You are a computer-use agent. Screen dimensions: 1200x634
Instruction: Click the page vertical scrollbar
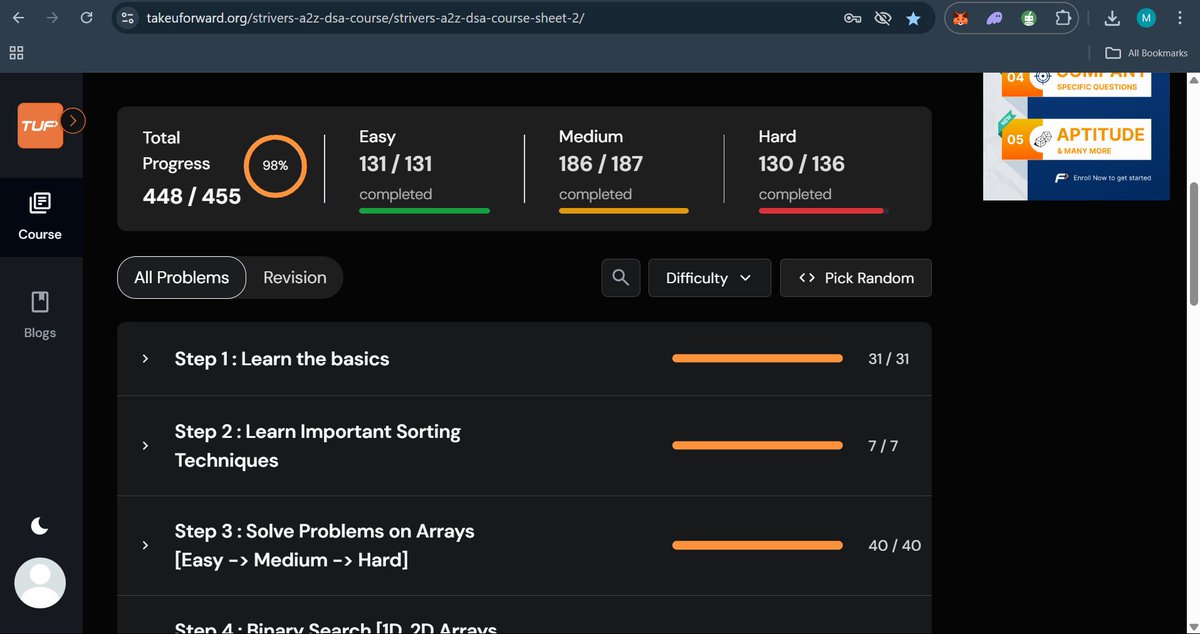tap(1193, 243)
